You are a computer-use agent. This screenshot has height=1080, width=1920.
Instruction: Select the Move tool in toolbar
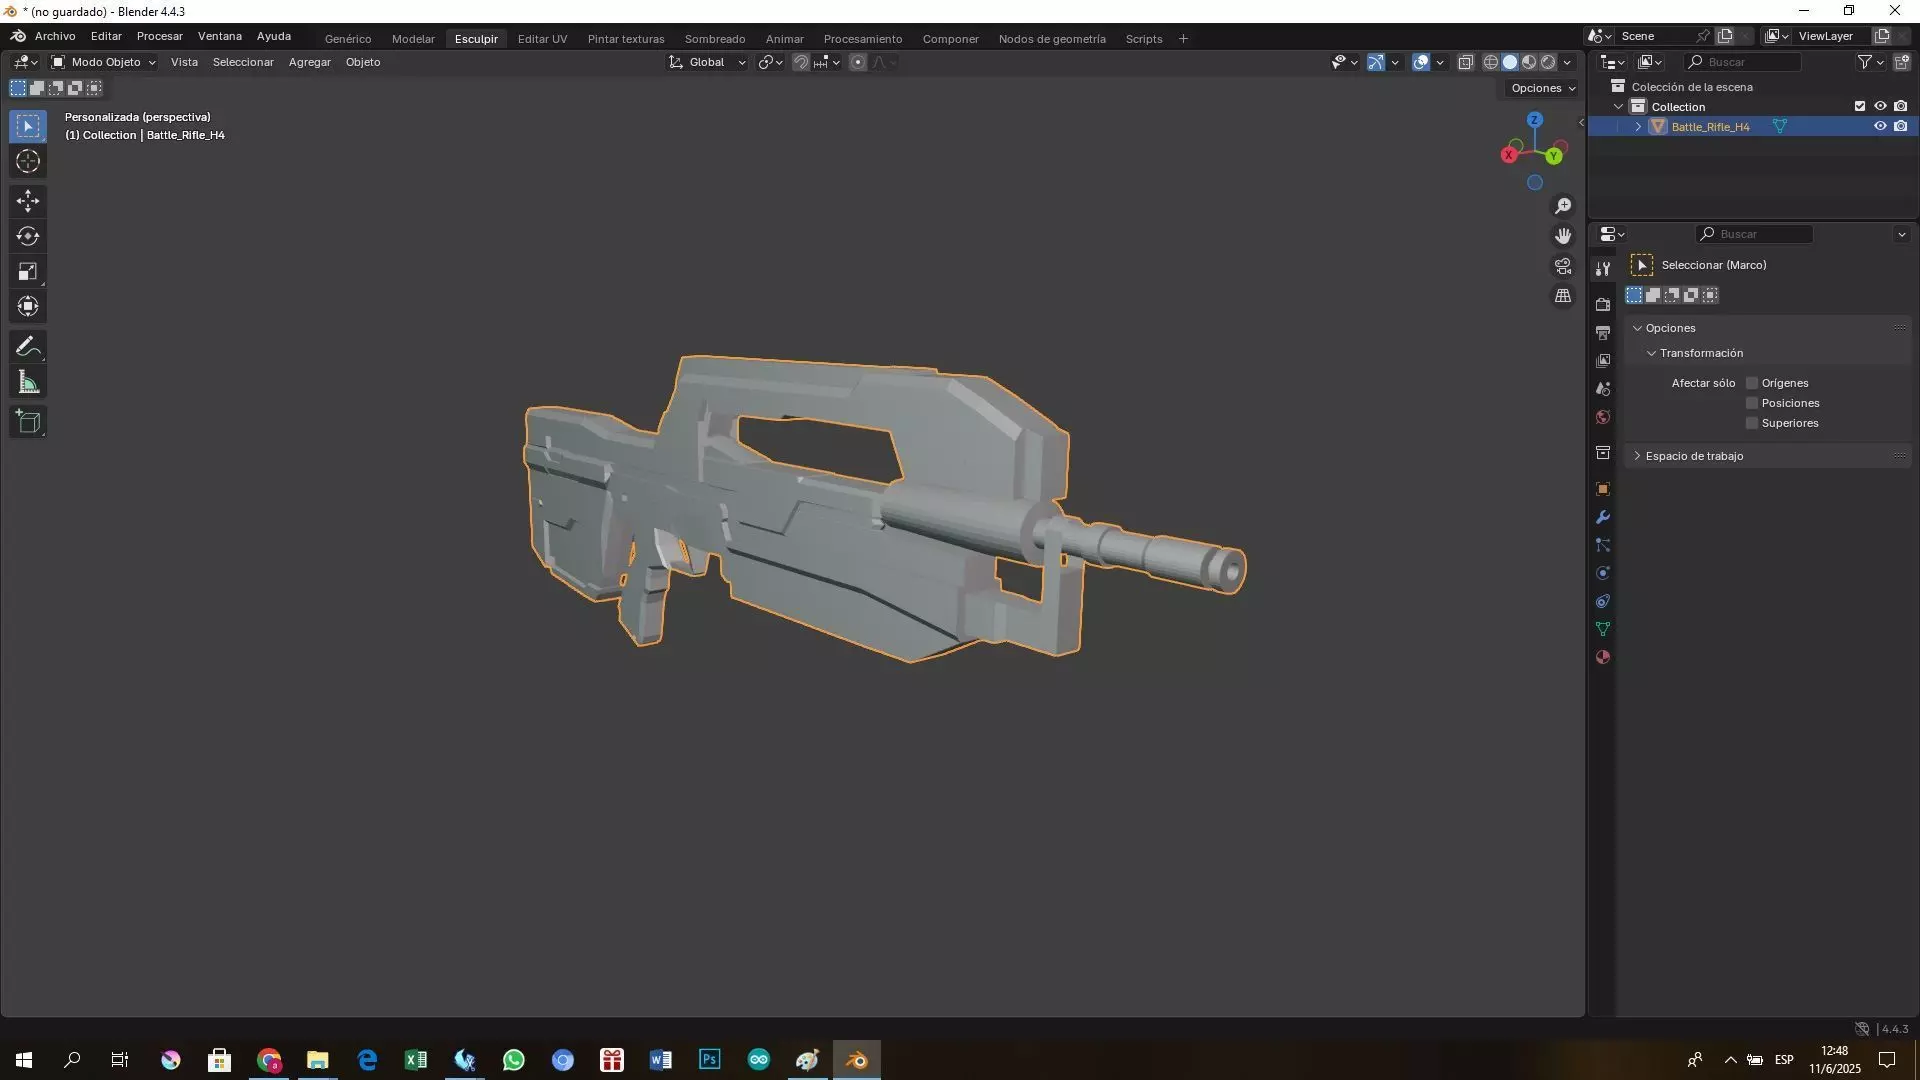[x=28, y=201]
